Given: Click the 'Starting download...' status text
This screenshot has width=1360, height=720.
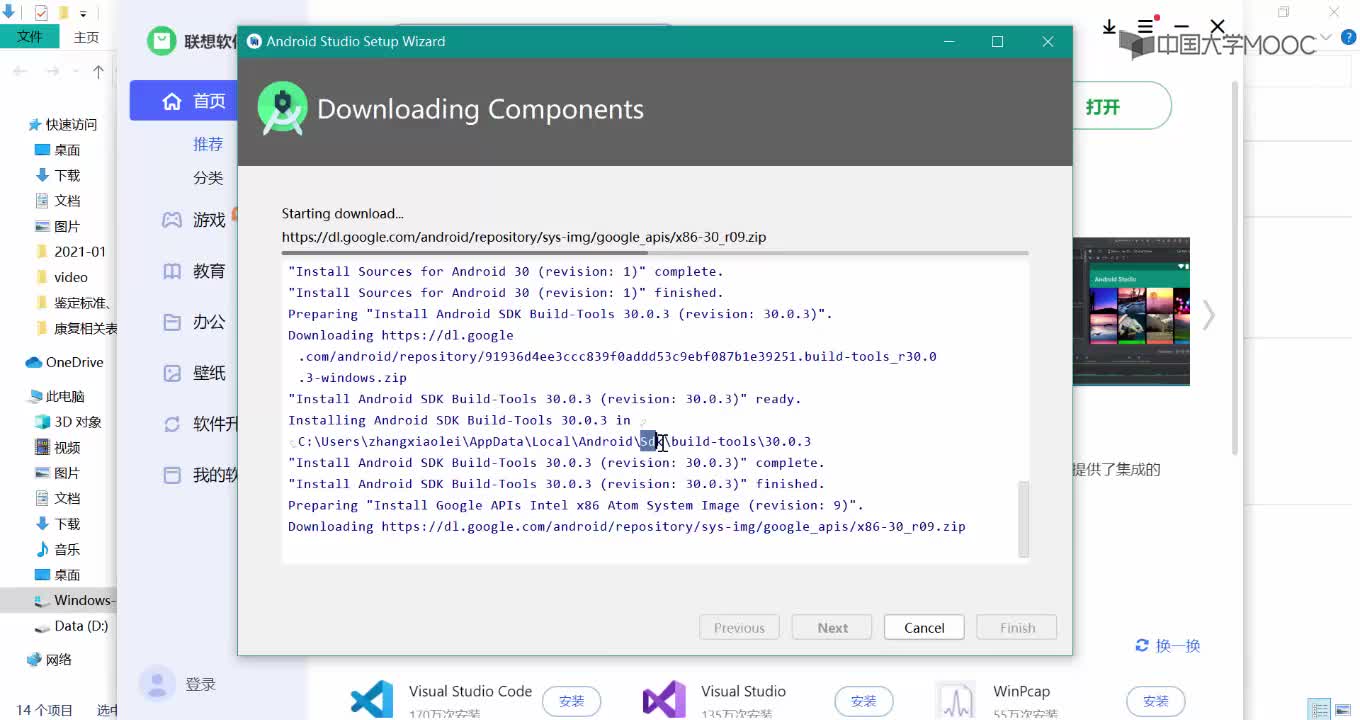Looking at the screenshot, I should point(342,213).
